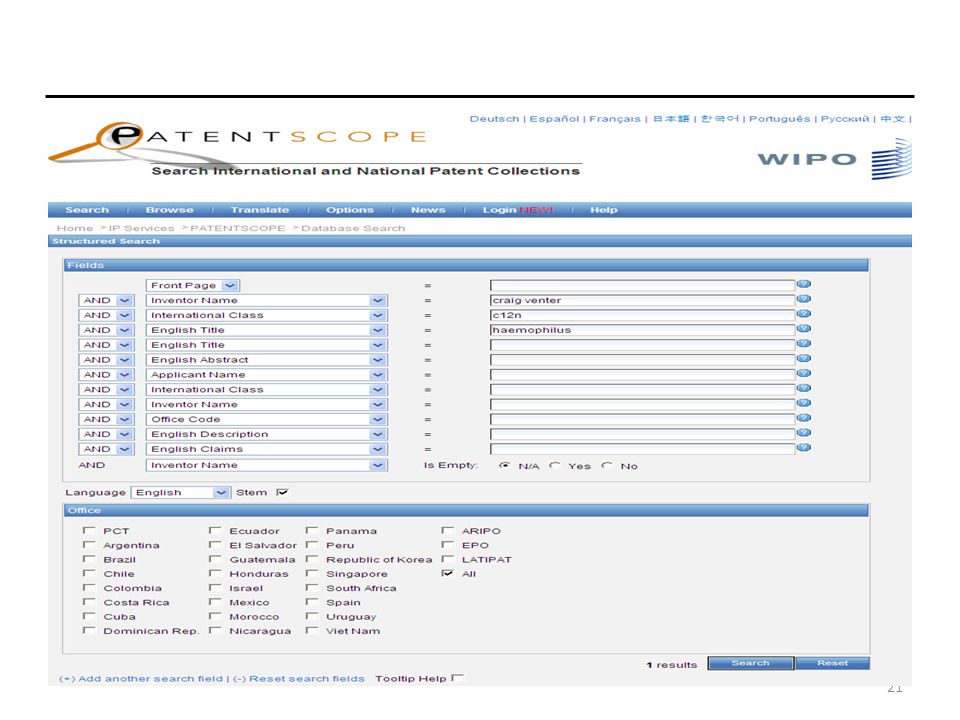Viewport: 960px width, 720px height.
Task: Click Add another search field link
Action: click(x=141, y=678)
